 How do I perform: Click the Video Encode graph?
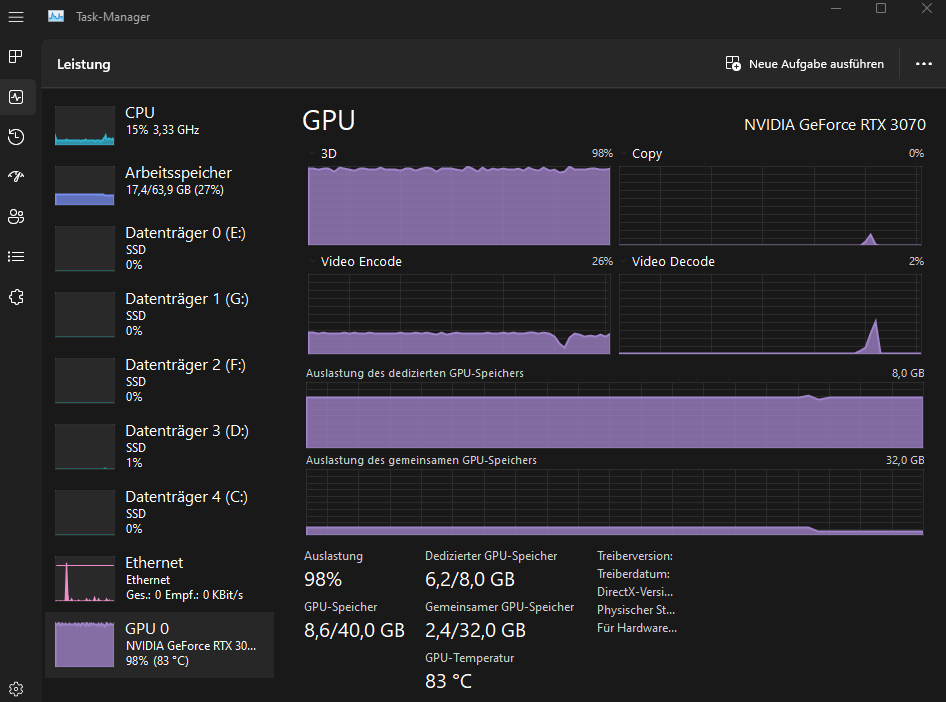[x=459, y=314]
